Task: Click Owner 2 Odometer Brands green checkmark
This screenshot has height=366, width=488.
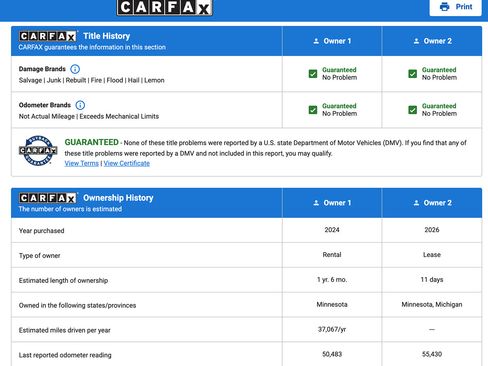Action: tap(413, 110)
